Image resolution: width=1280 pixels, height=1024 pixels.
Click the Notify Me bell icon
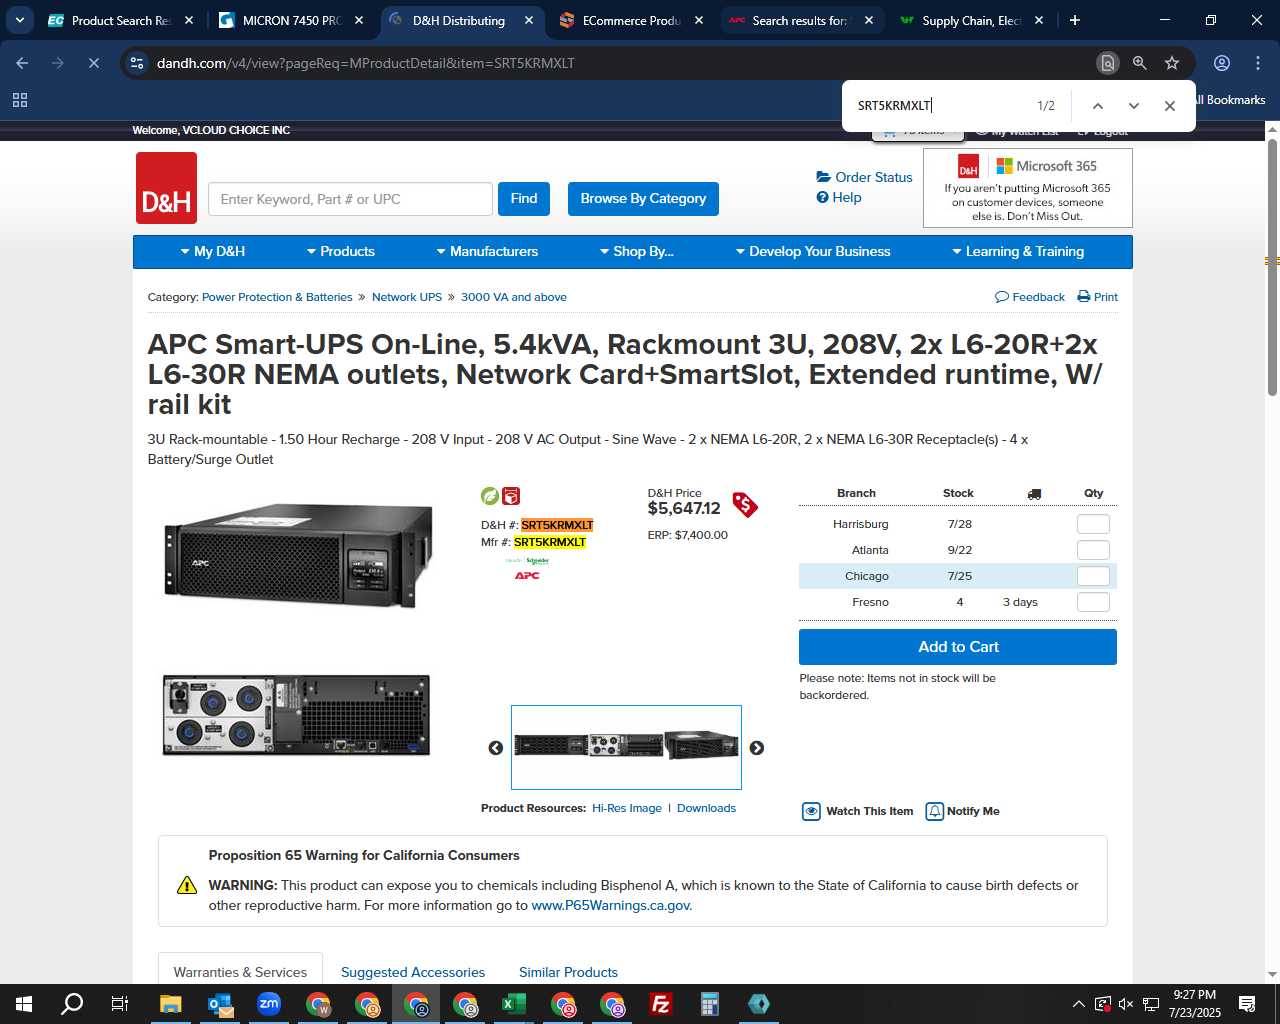935,811
